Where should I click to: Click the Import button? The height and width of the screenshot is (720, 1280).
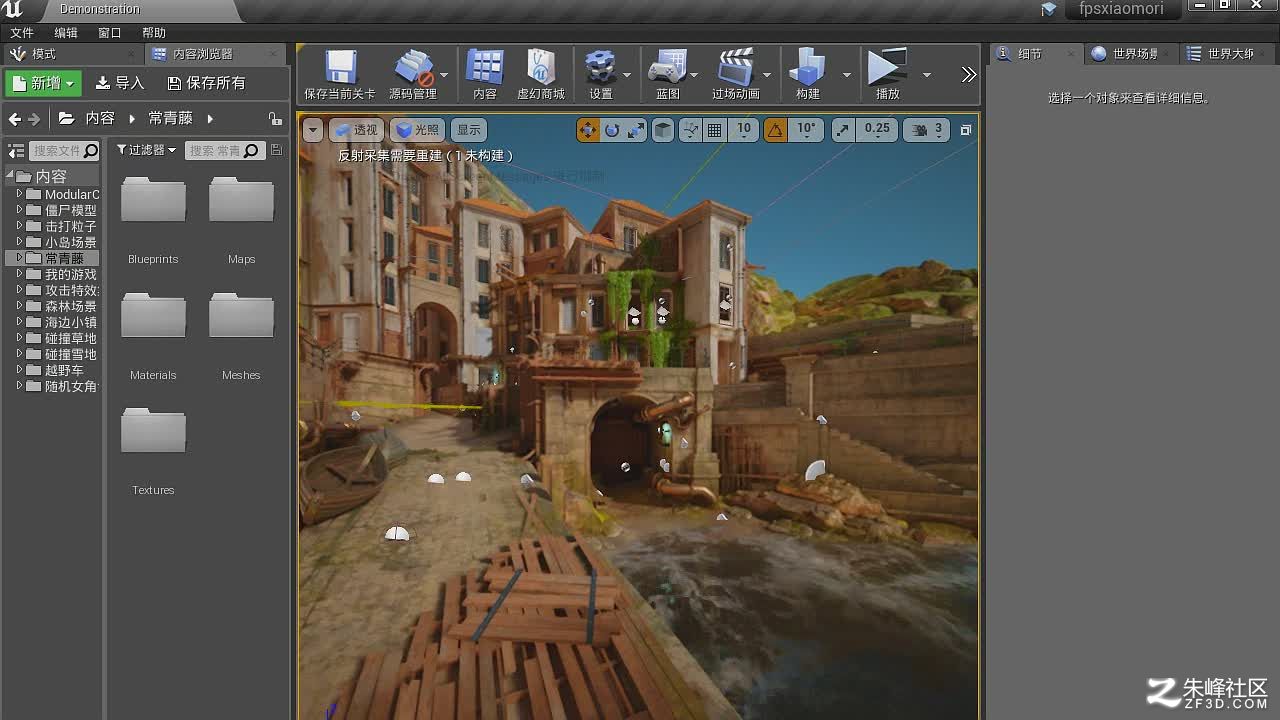coord(120,83)
